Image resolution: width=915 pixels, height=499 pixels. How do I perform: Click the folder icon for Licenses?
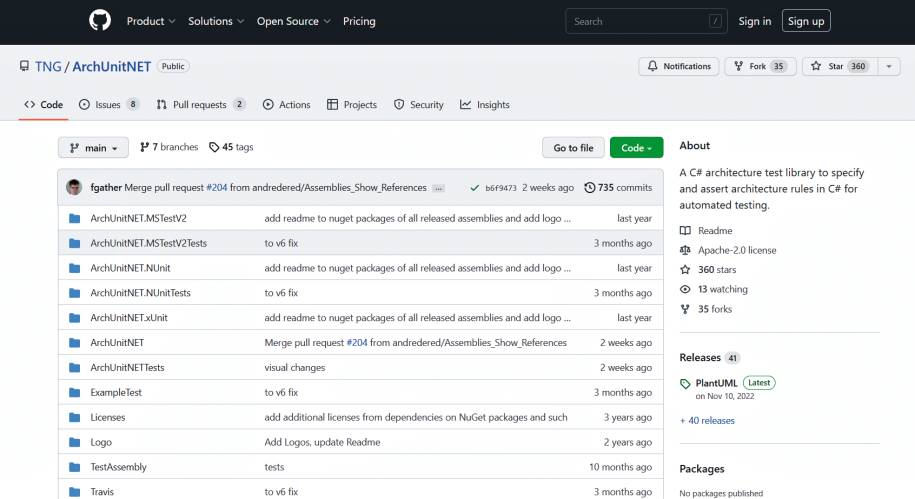click(x=74, y=417)
